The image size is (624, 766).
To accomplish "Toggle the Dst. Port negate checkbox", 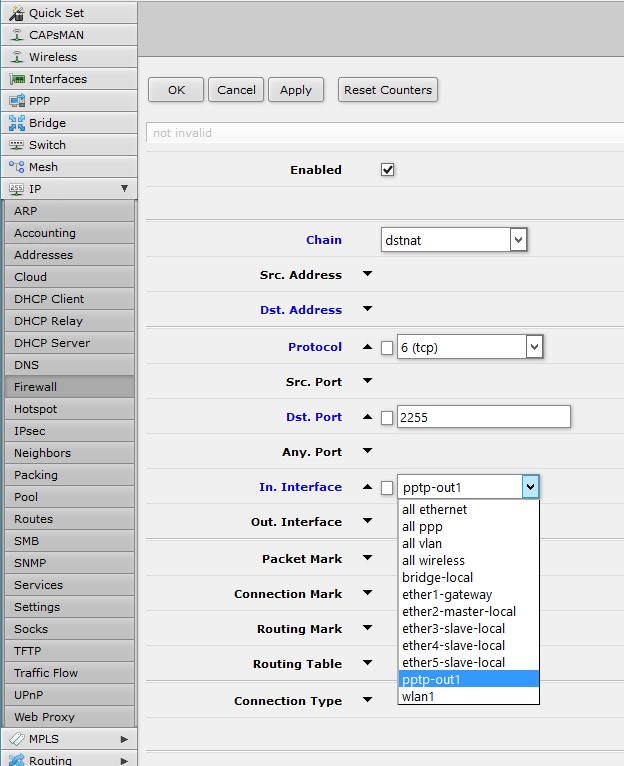I will coord(387,418).
